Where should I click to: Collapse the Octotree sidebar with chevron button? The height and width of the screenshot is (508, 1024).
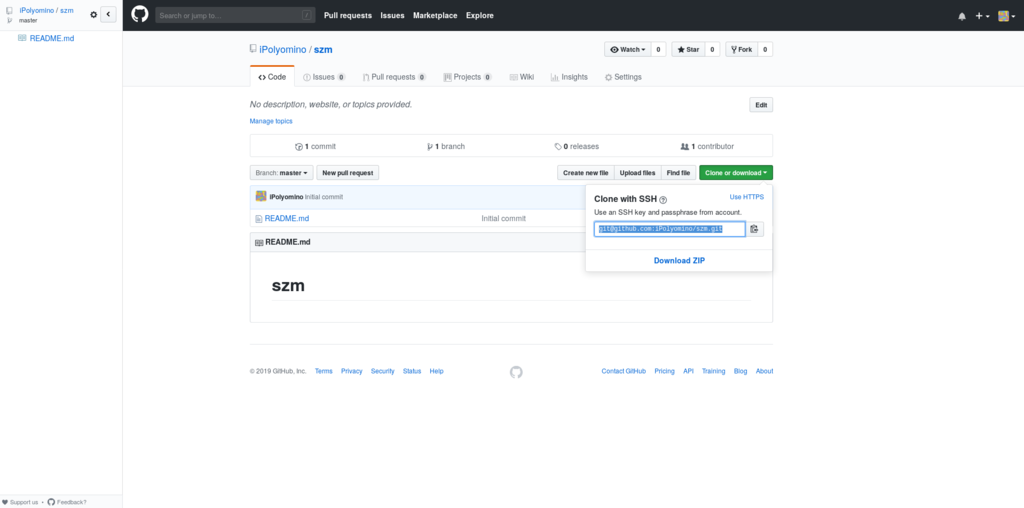coord(108,14)
